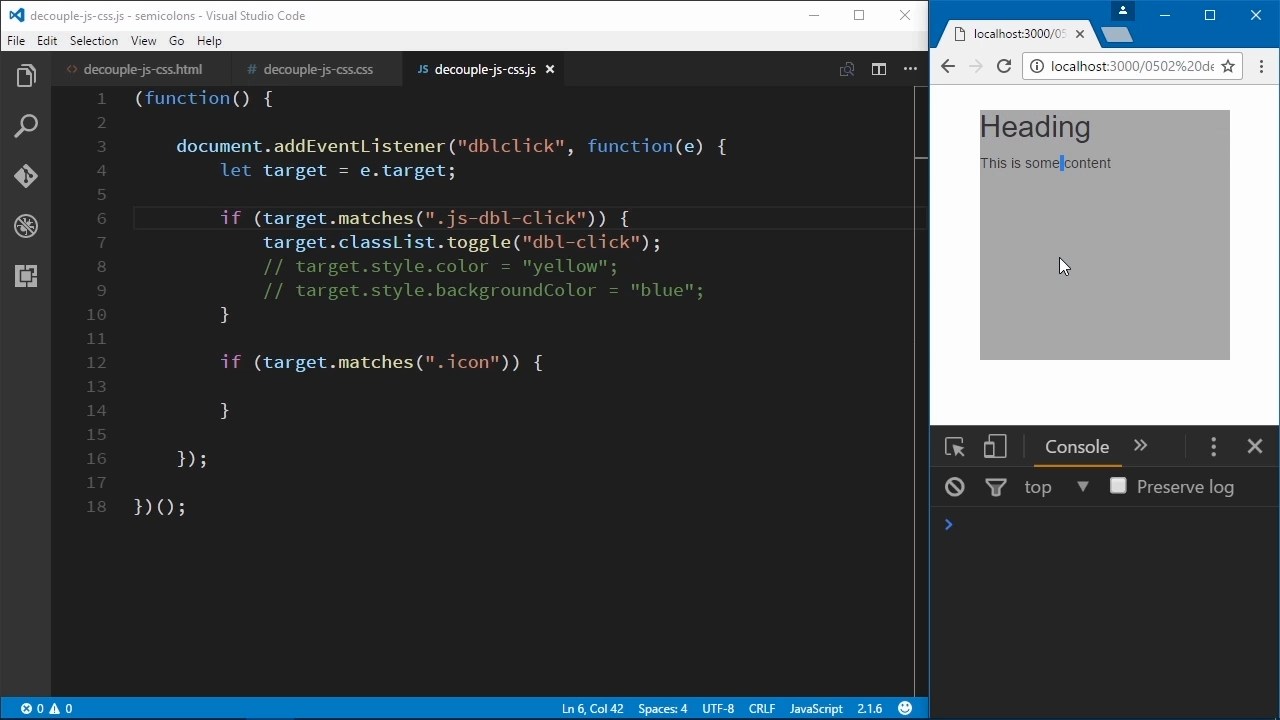Image resolution: width=1280 pixels, height=720 pixels.
Task: Open the top context dropdown
Action: 1057,487
